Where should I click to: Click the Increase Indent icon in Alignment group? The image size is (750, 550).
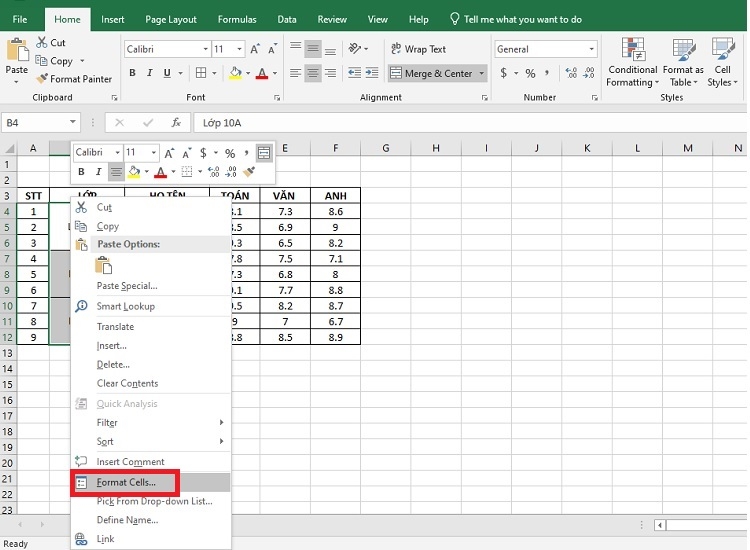click(372, 73)
